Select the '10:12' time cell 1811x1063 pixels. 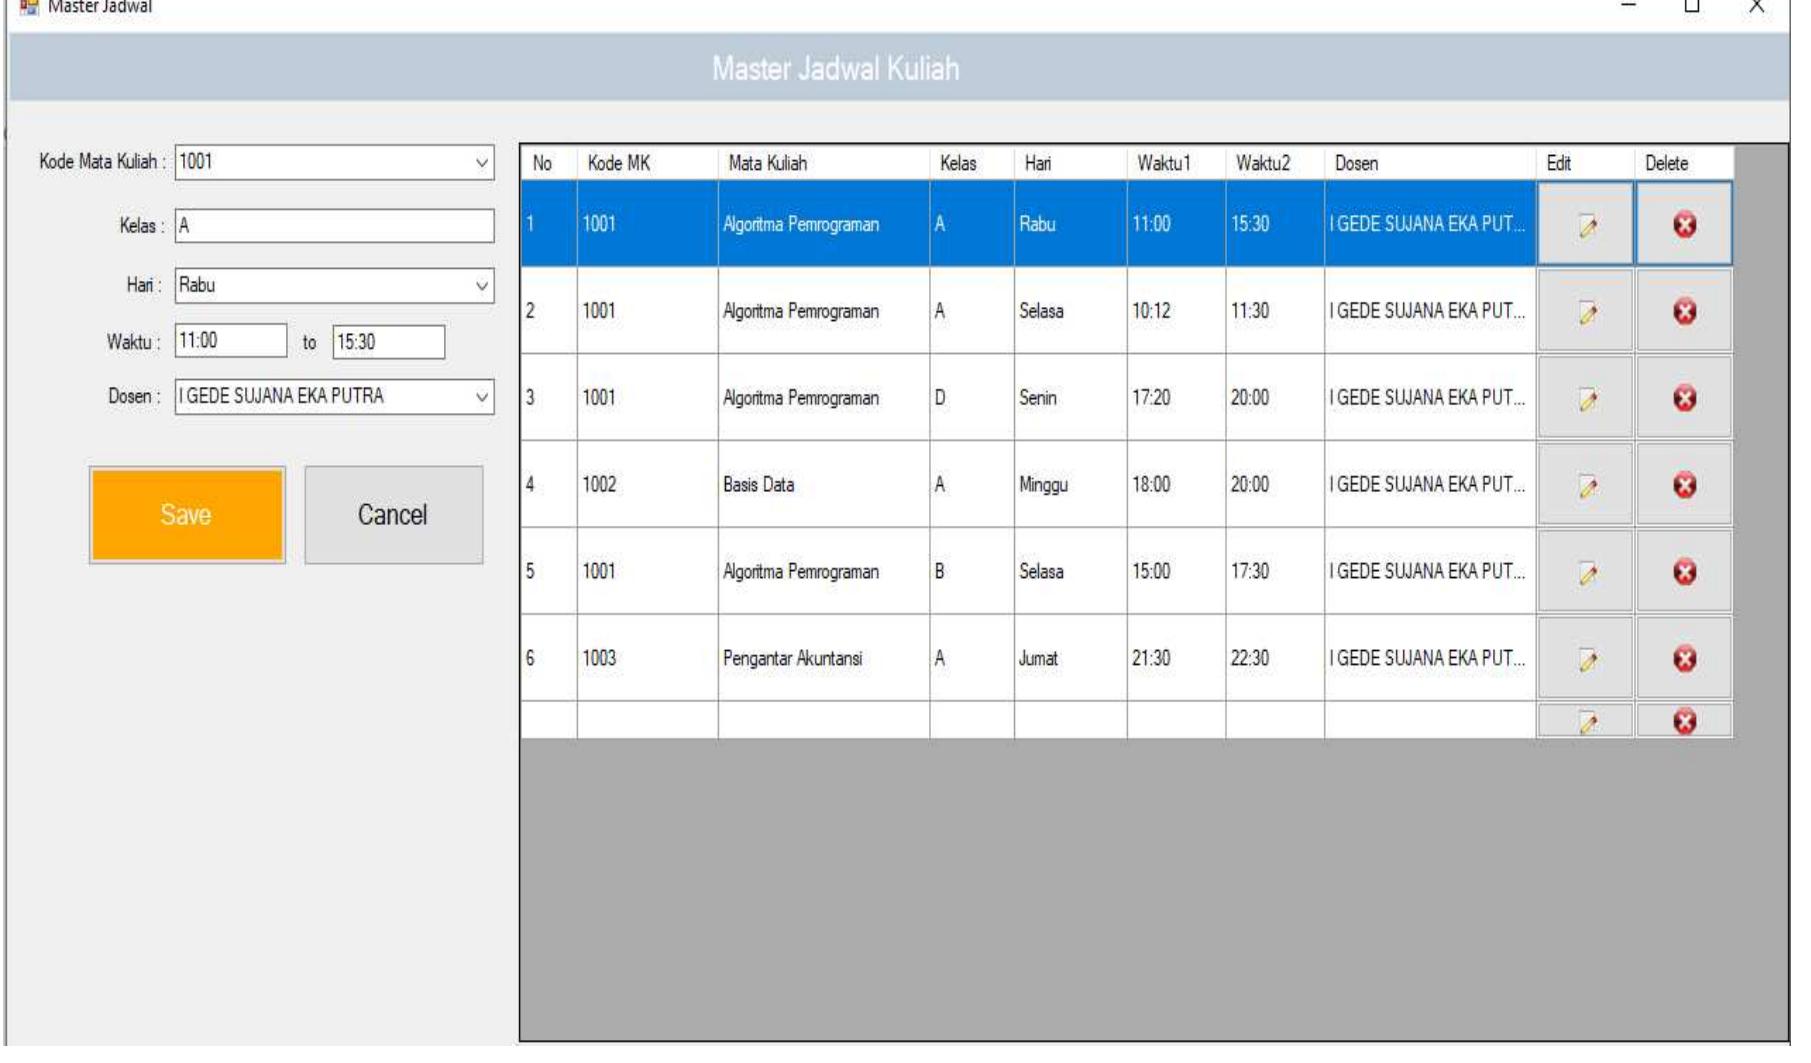click(x=1177, y=311)
